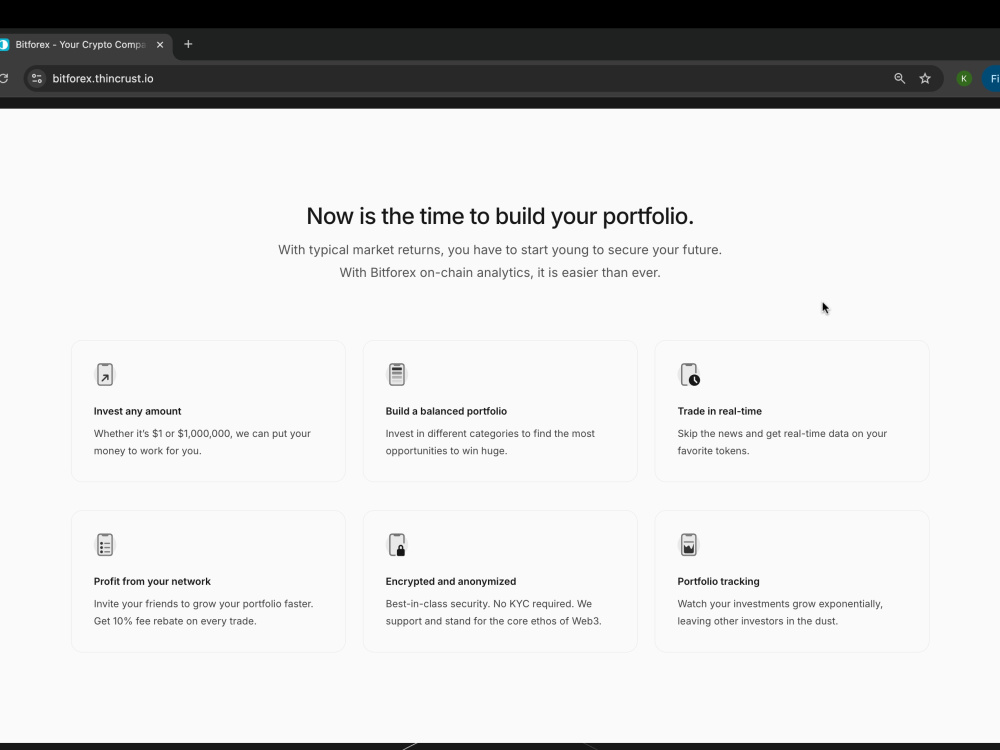Image resolution: width=1000 pixels, height=750 pixels.
Task: Click the 'Watch your investments grow' description
Action: (780, 612)
